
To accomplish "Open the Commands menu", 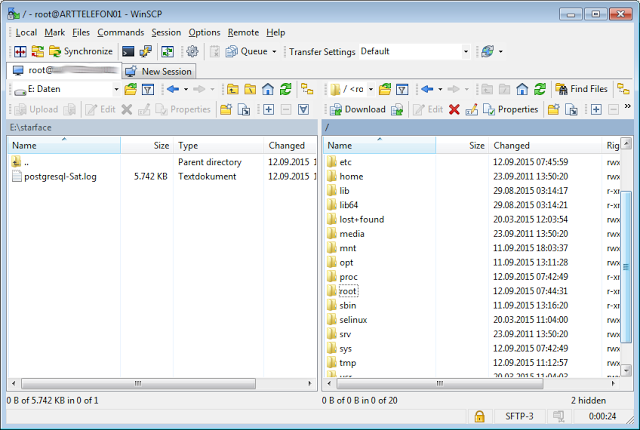I will [x=120, y=32].
